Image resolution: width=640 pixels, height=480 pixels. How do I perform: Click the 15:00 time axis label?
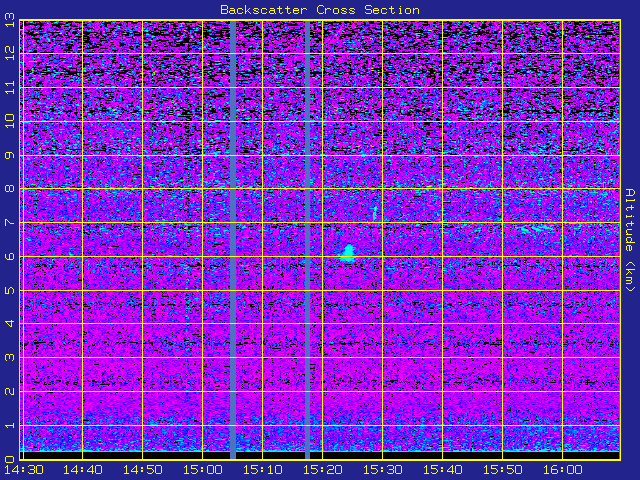(x=202, y=470)
